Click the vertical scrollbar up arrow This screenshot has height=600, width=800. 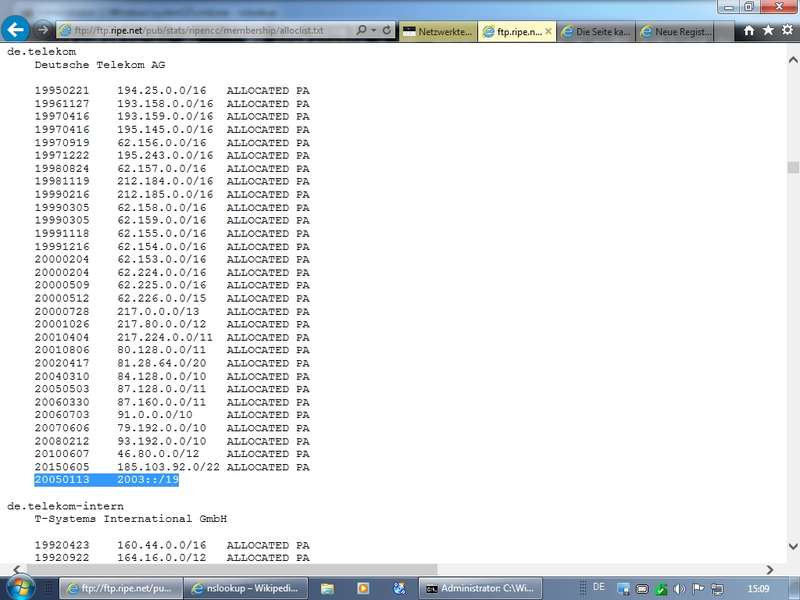coord(793,60)
